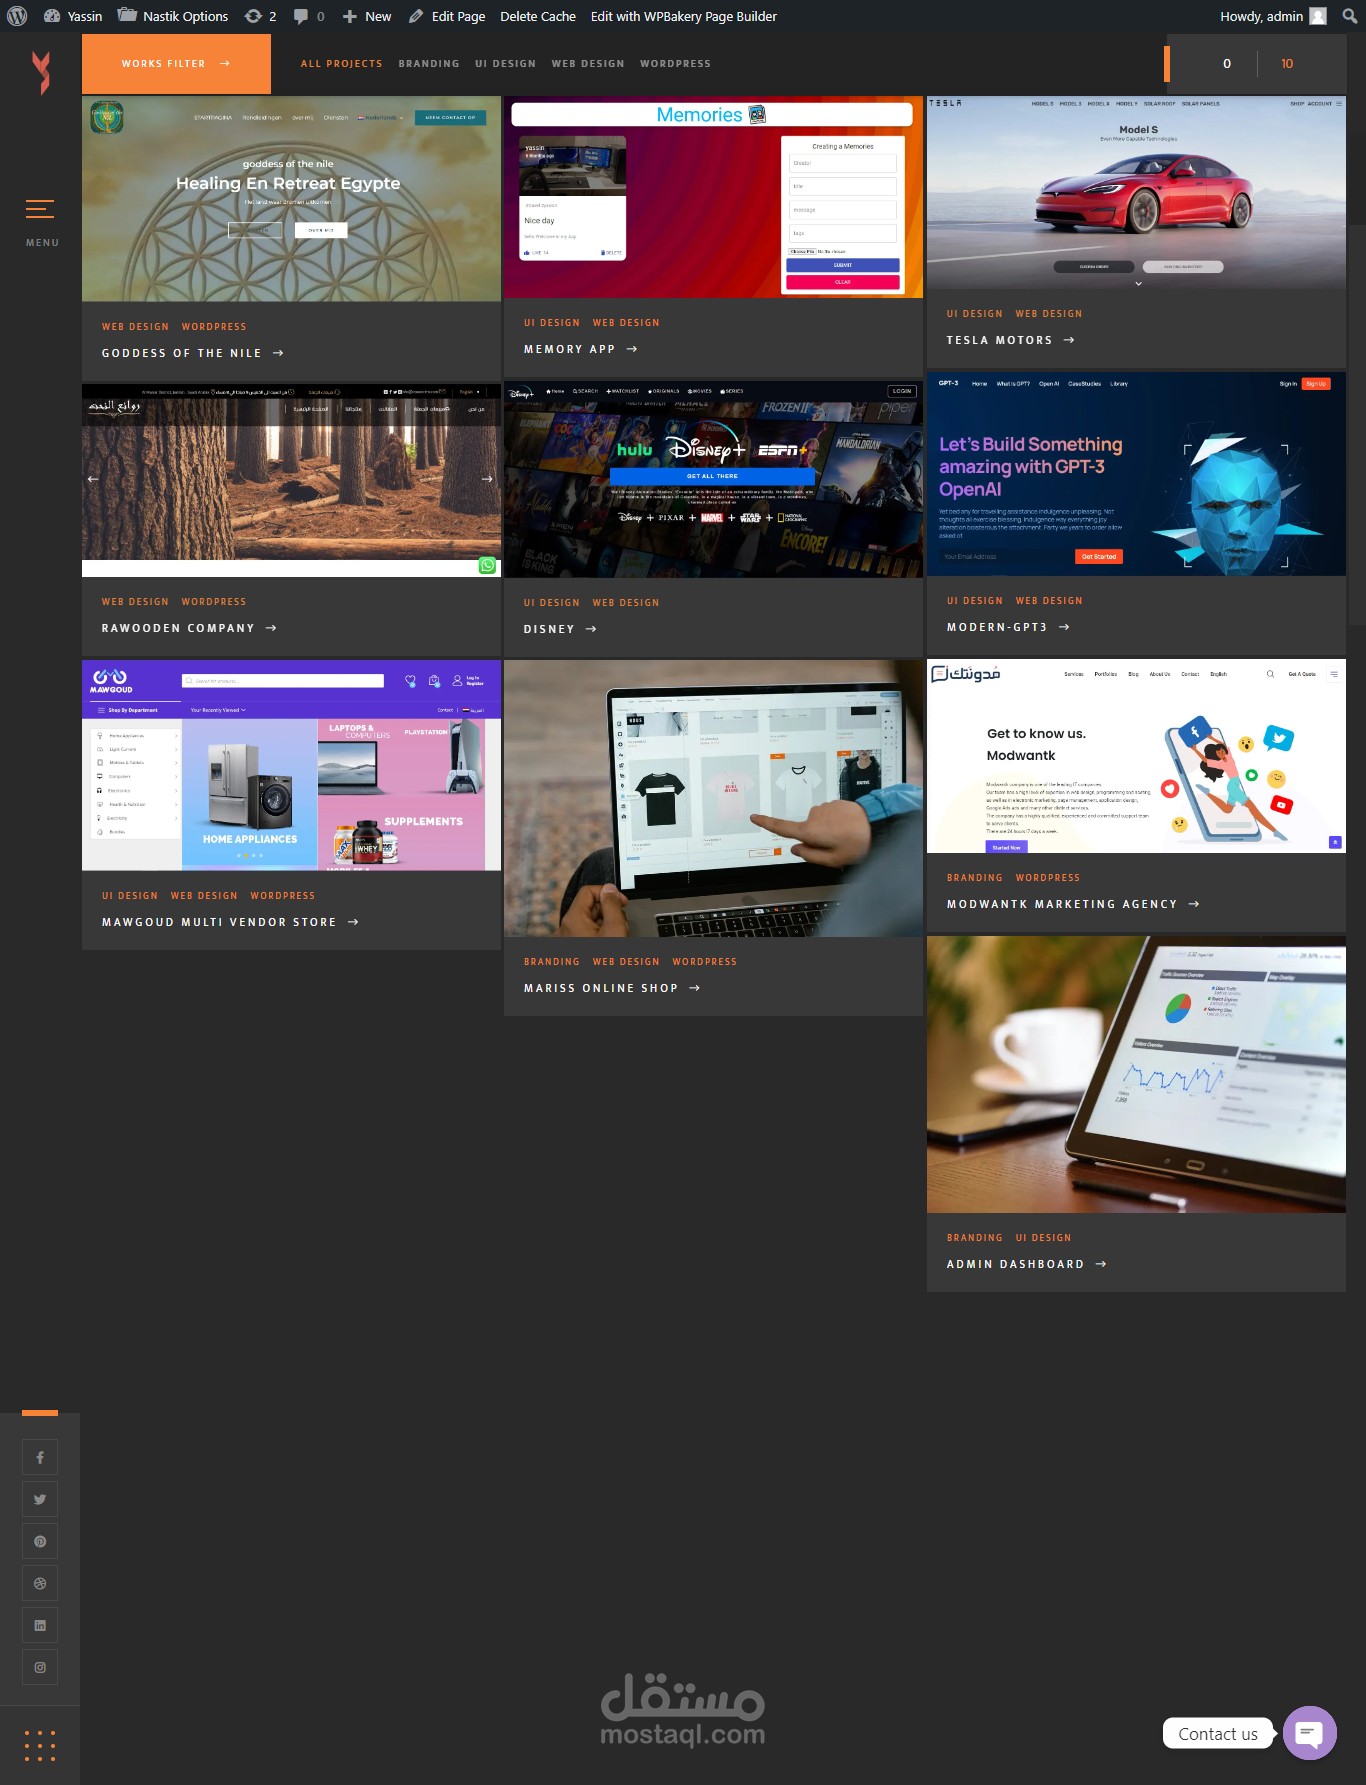This screenshot has height=1785, width=1366.
Task: Choose Edit with WPBakery Page Builder
Action: pyautogui.click(x=684, y=16)
